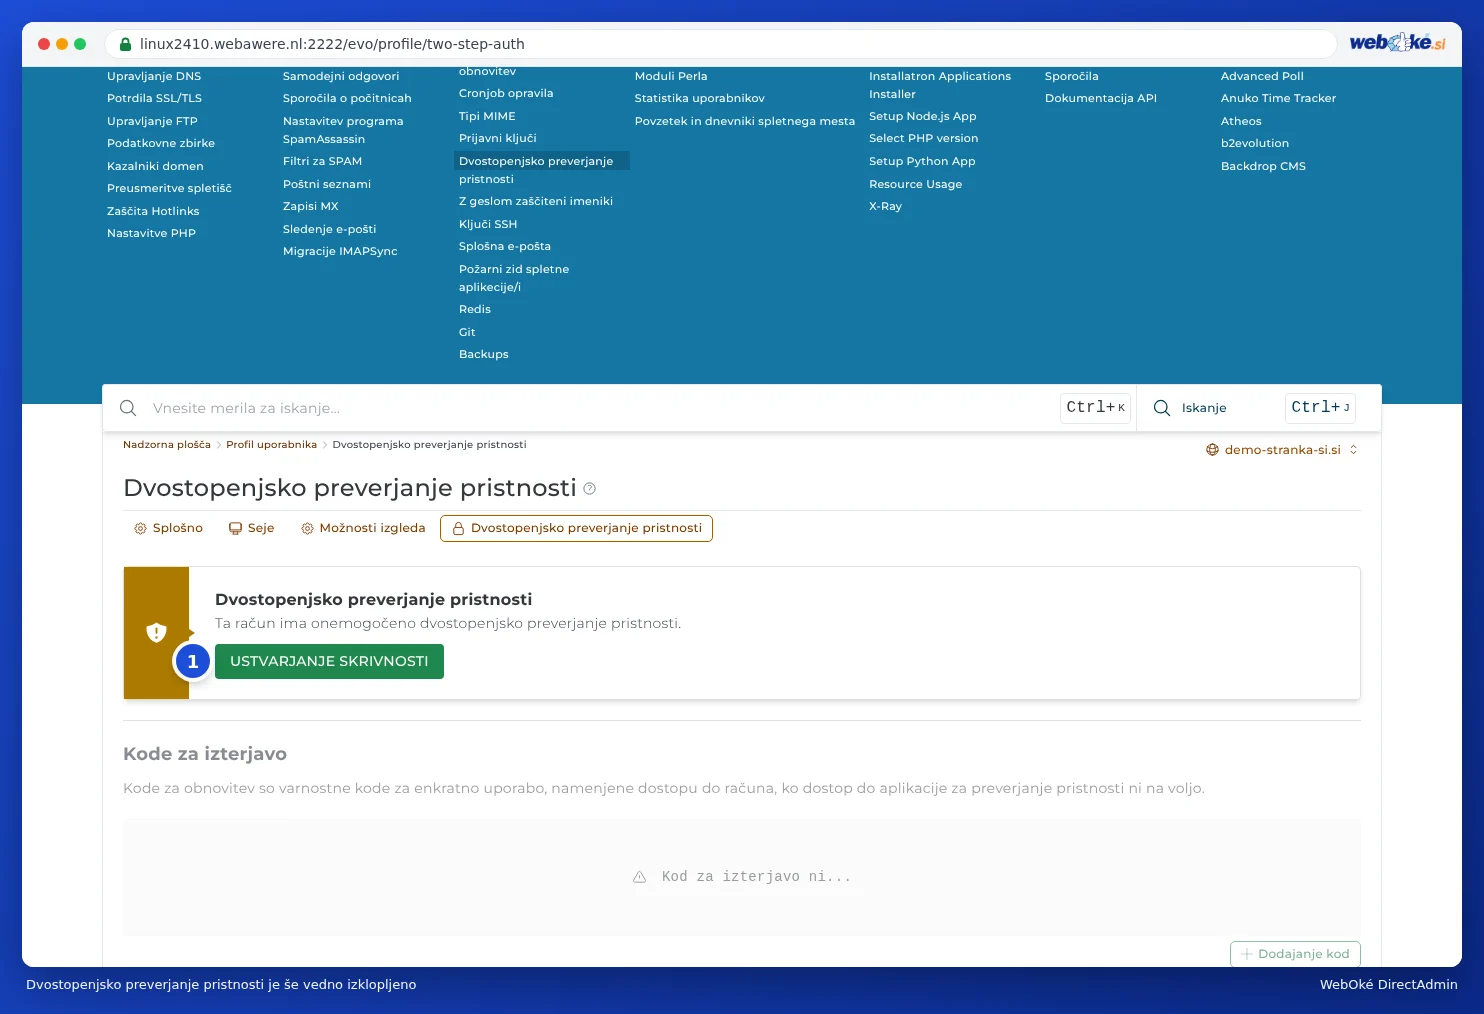This screenshot has width=1484, height=1014.
Task: Select the Dvostopenjsko preverjanje pristnosti tab
Action: click(576, 528)
